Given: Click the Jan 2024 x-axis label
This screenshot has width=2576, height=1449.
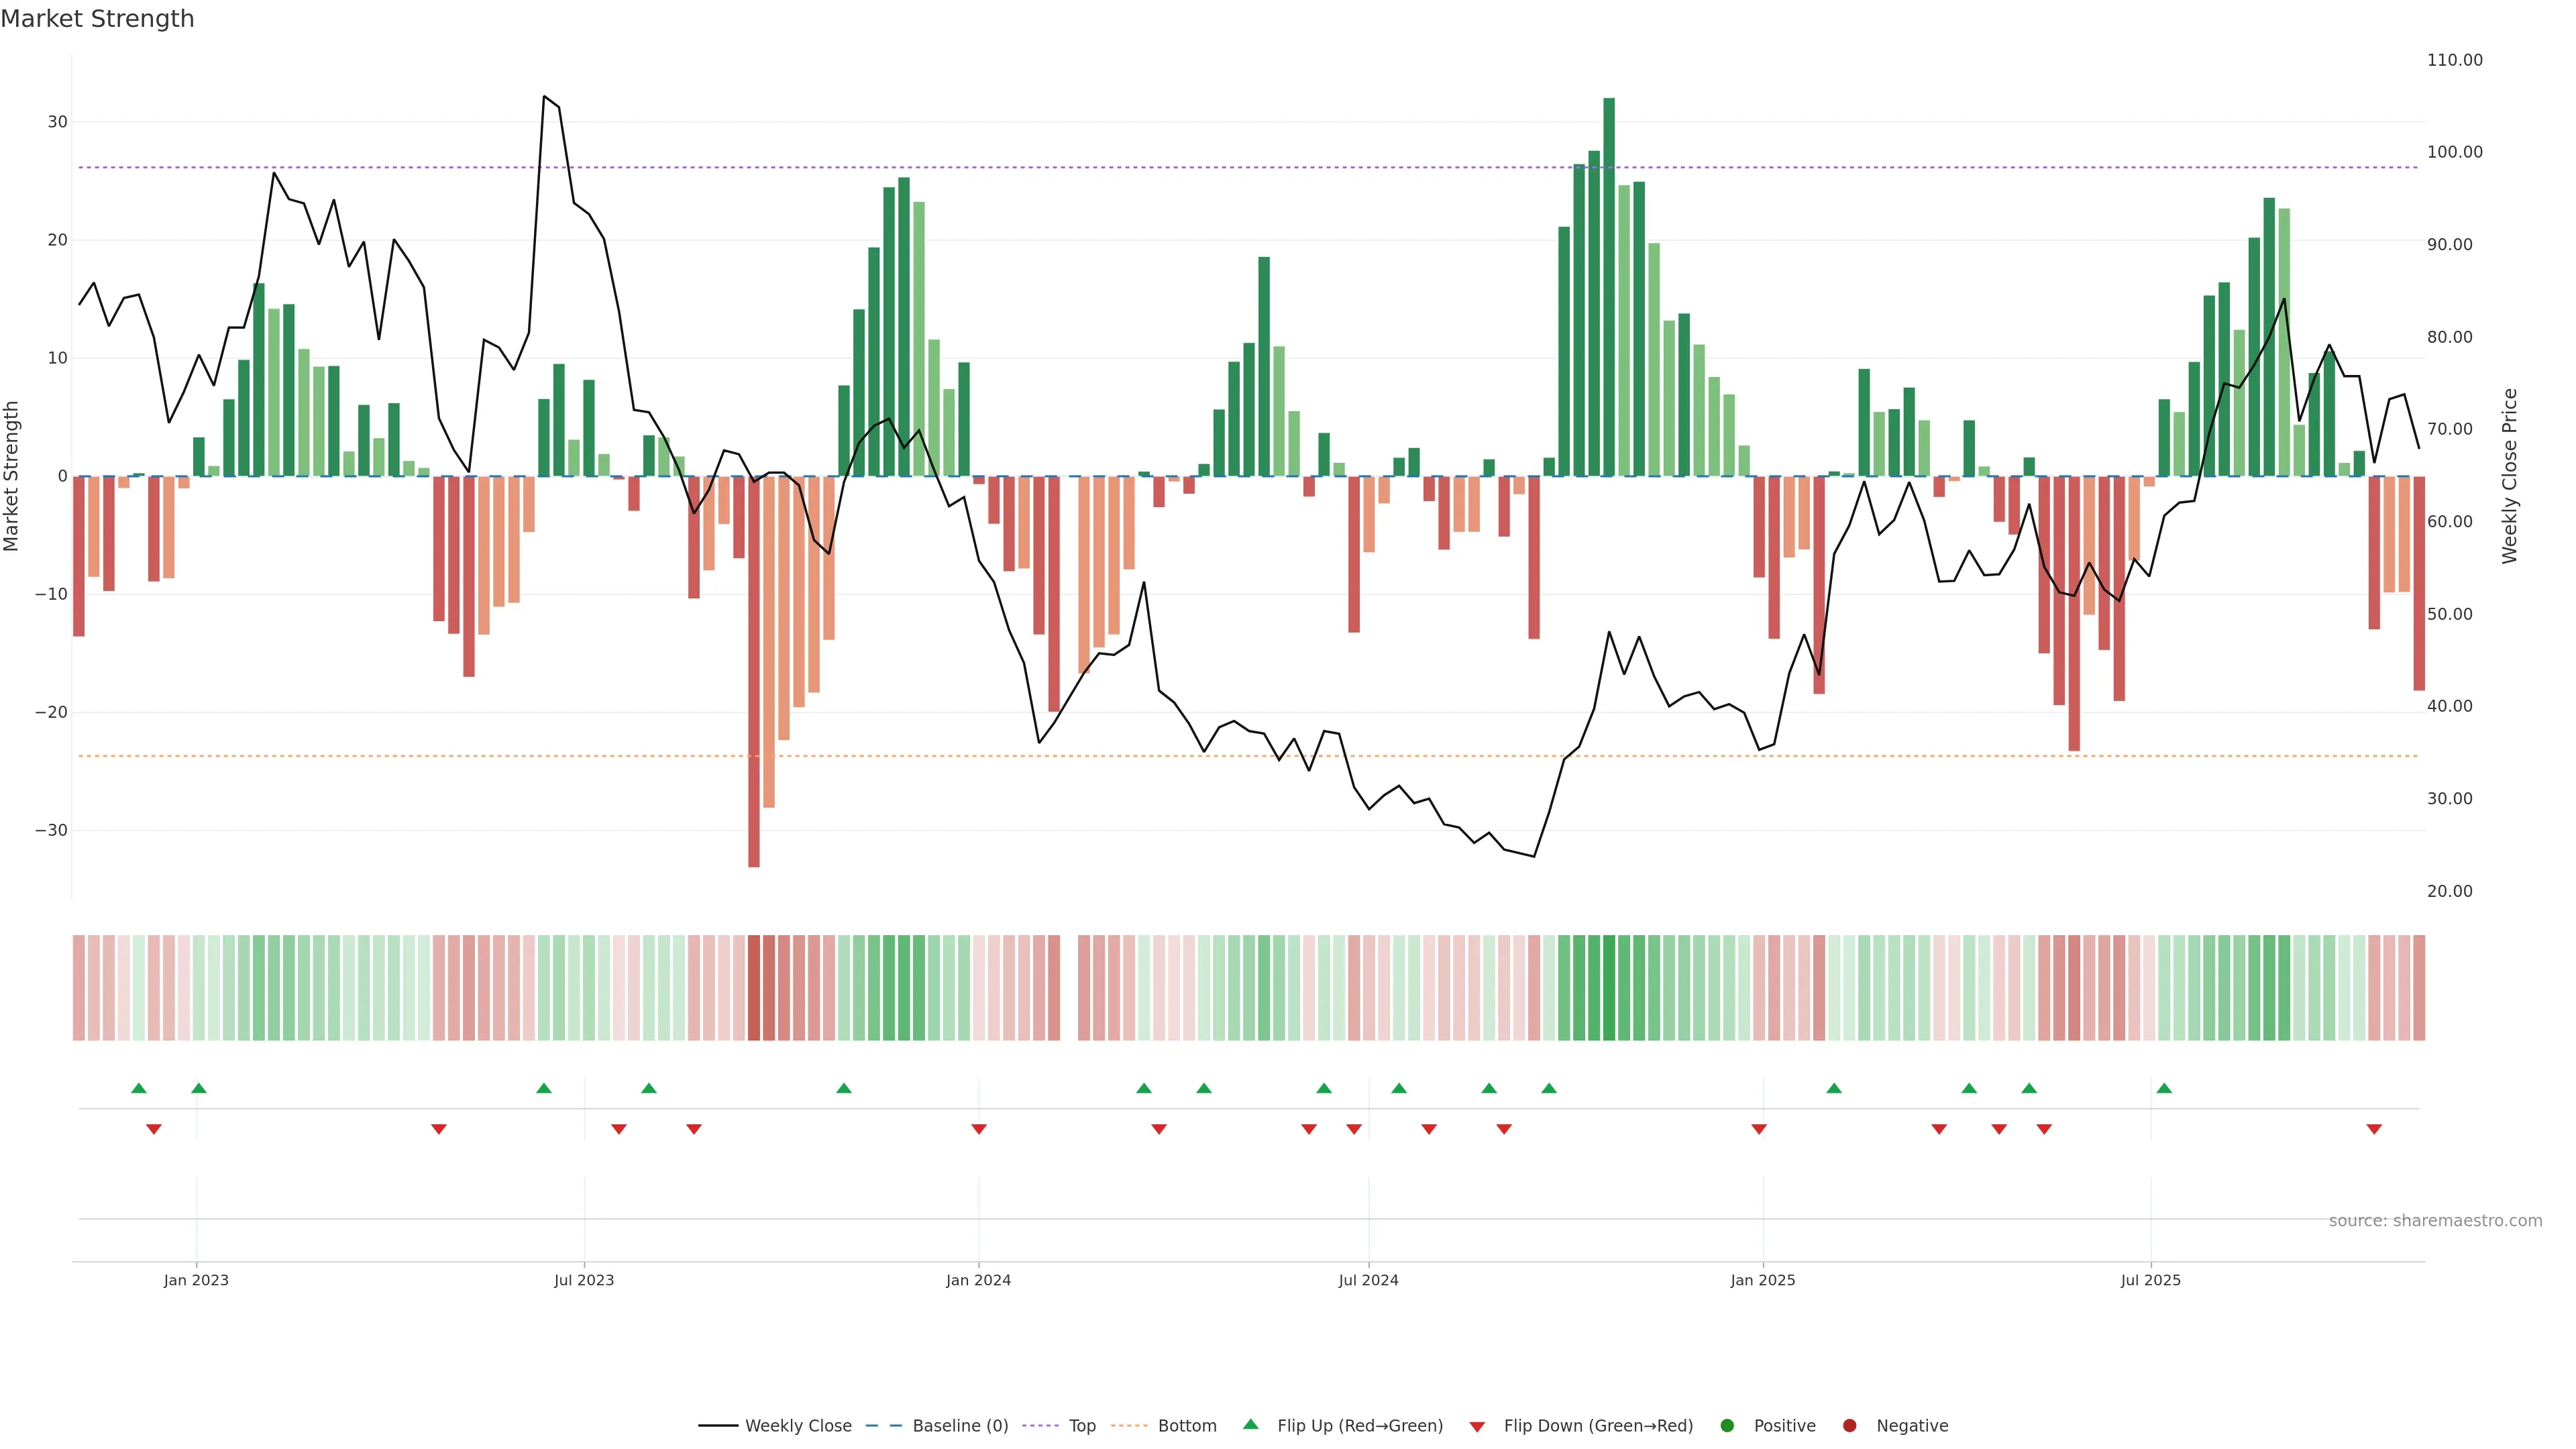Looking at the screenshot, I should (978, 1280).
